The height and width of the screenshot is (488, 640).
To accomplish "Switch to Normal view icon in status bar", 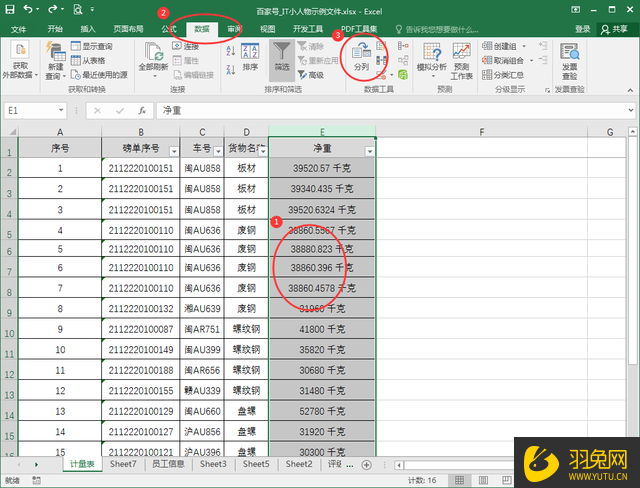I will pos(459,480).
